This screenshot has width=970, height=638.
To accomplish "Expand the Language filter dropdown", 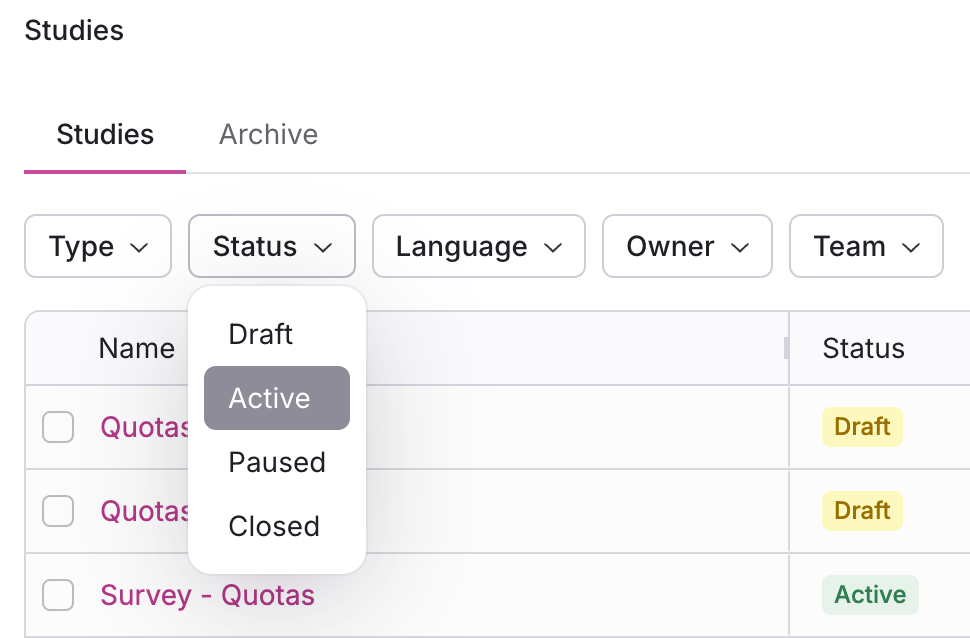I will 478,247.
